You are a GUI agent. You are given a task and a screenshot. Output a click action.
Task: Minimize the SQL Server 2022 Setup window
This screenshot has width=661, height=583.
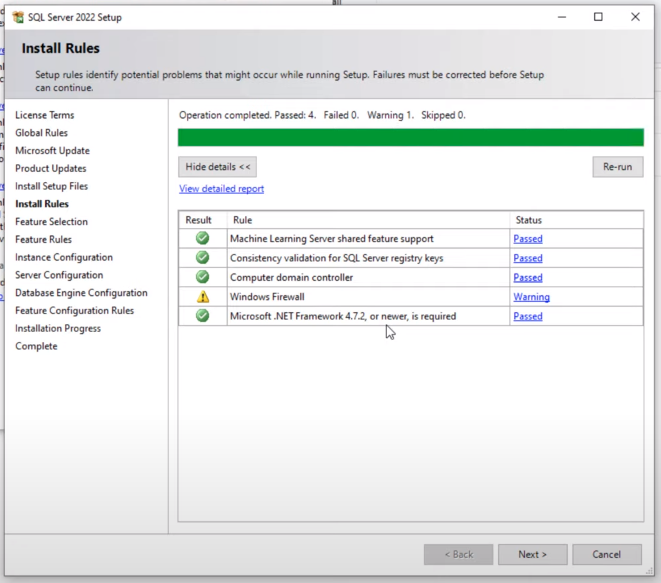coord(562,17)
